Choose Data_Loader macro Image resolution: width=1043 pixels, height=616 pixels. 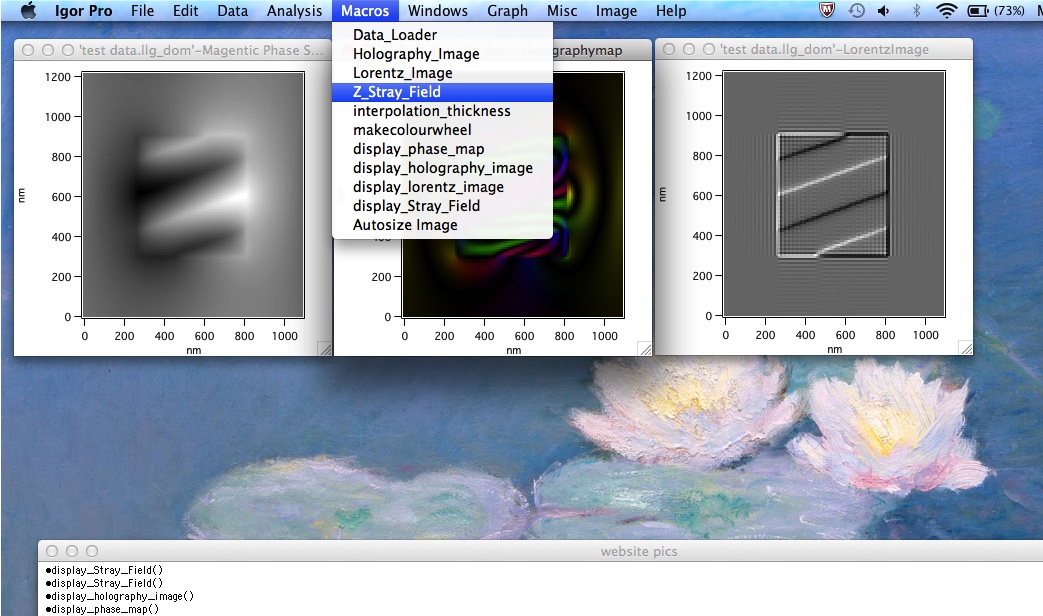coord(394,35)
